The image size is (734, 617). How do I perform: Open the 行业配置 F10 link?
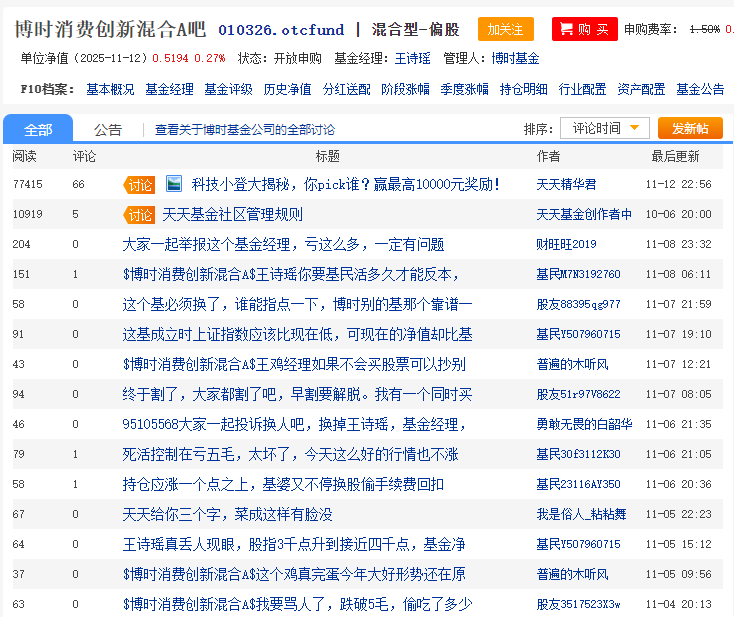(x=582, y=89)
